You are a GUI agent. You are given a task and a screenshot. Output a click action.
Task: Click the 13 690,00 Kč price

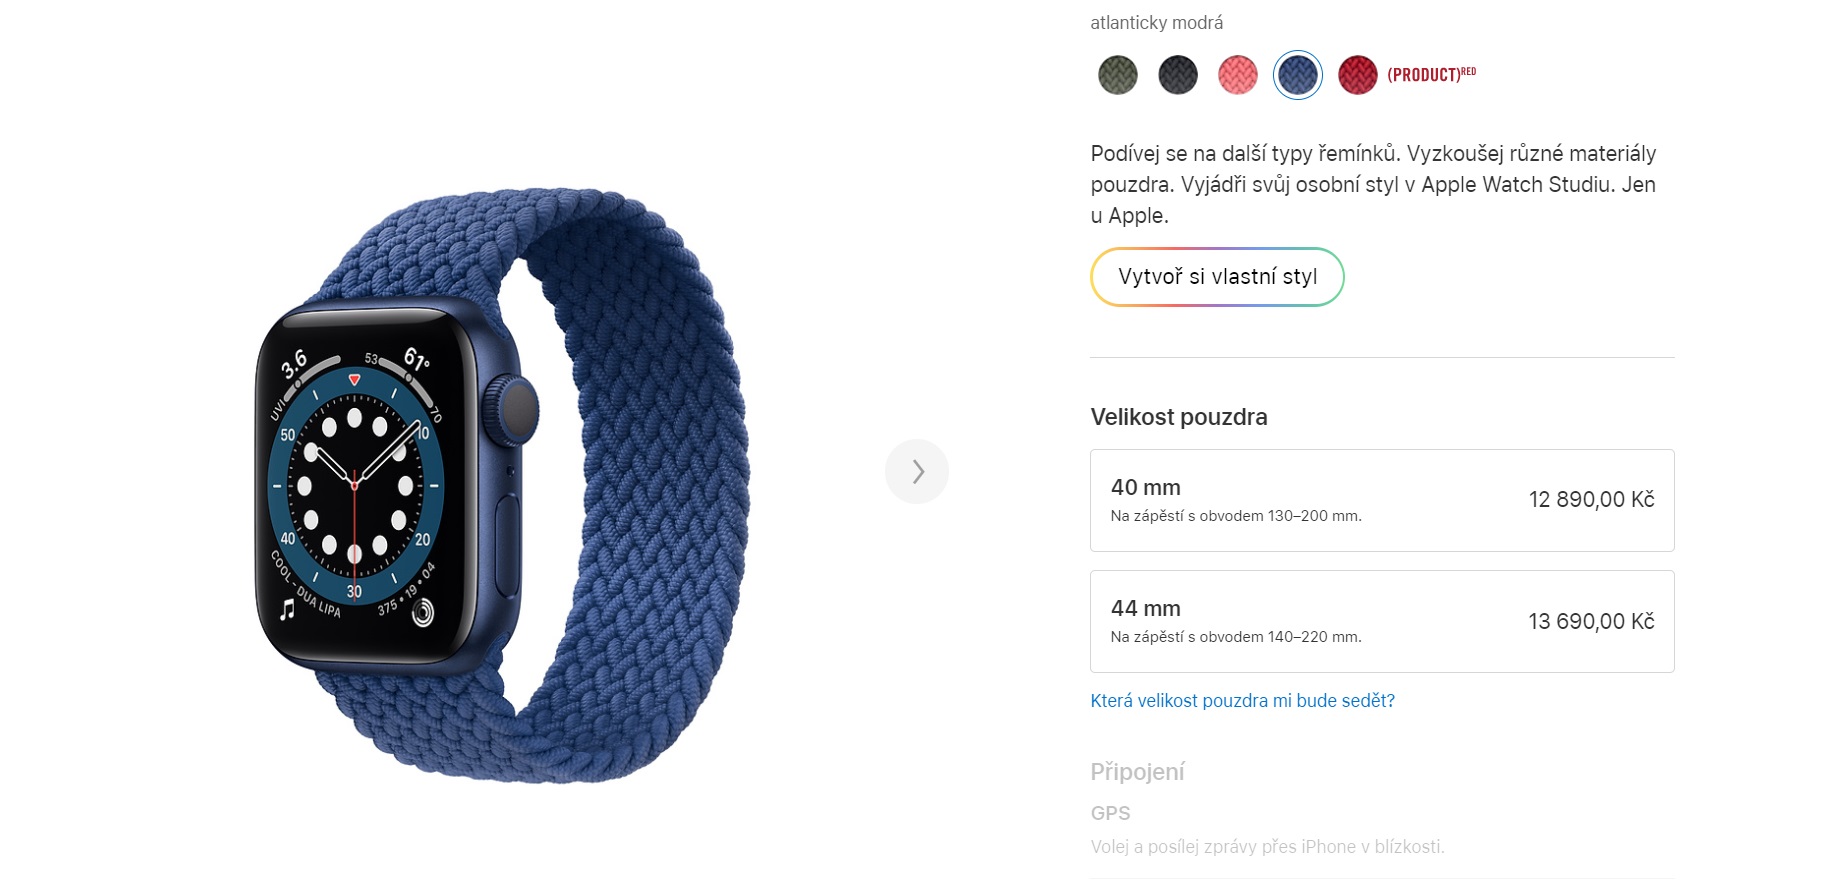tap(1591, 621)
